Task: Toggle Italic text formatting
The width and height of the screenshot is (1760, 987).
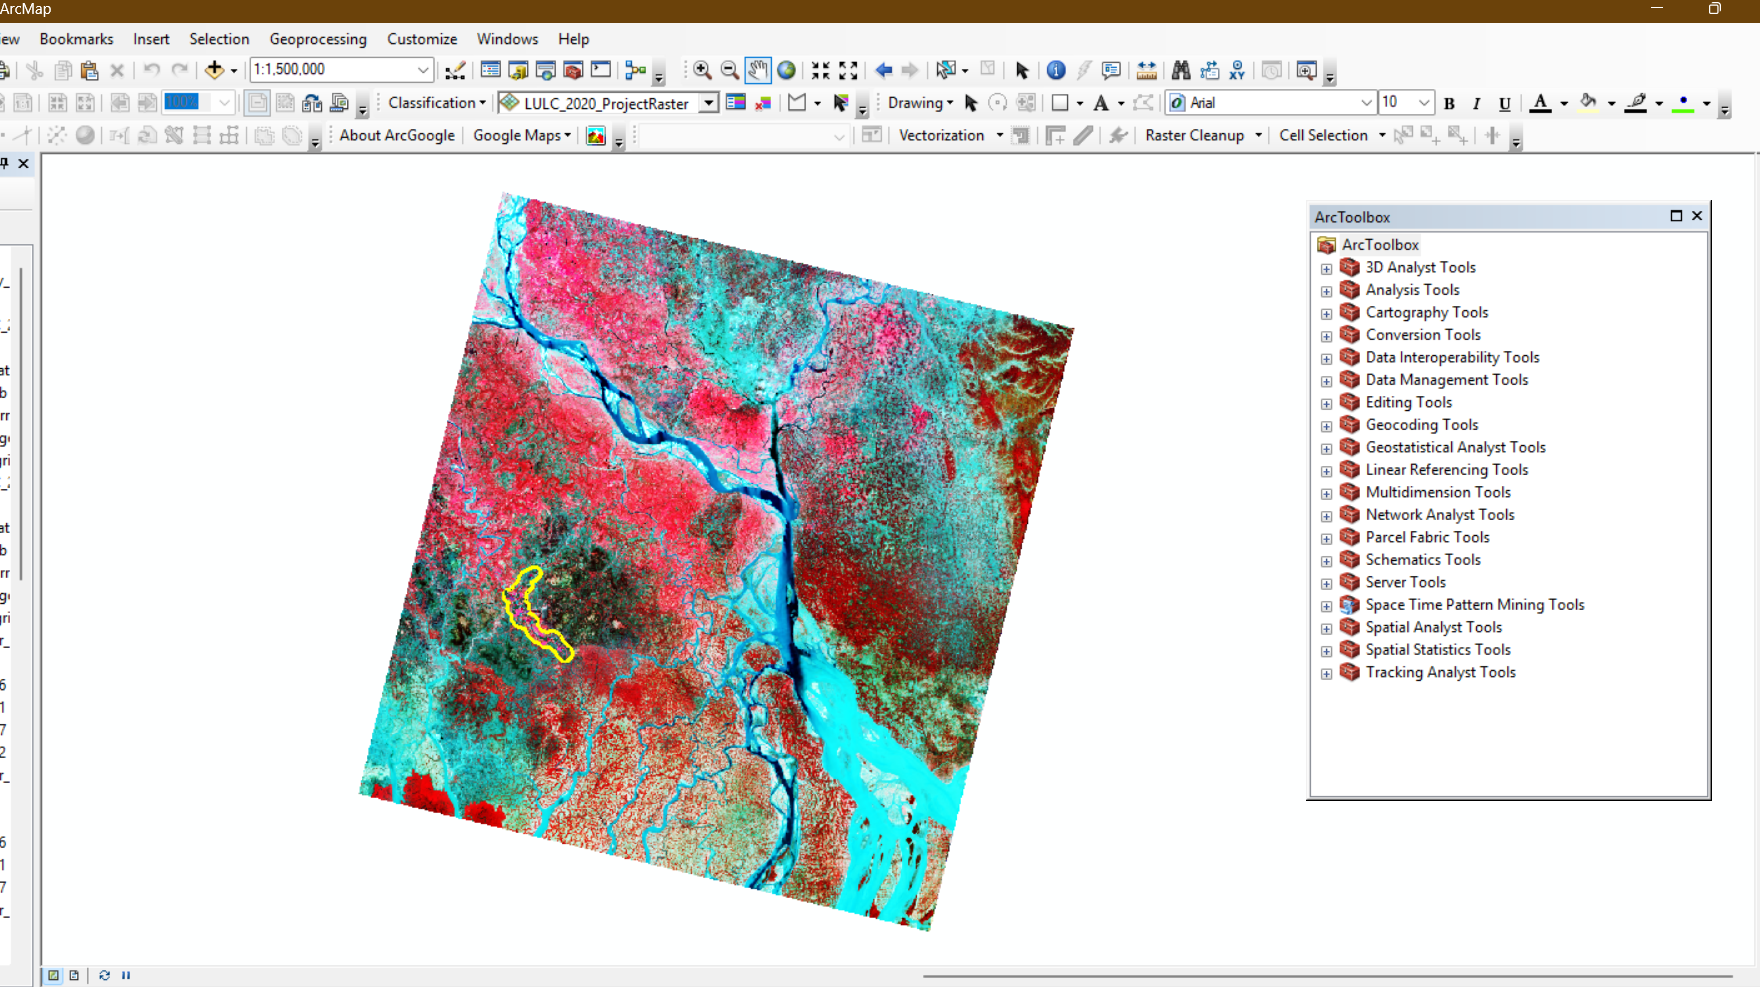Action: point(1476,103)
